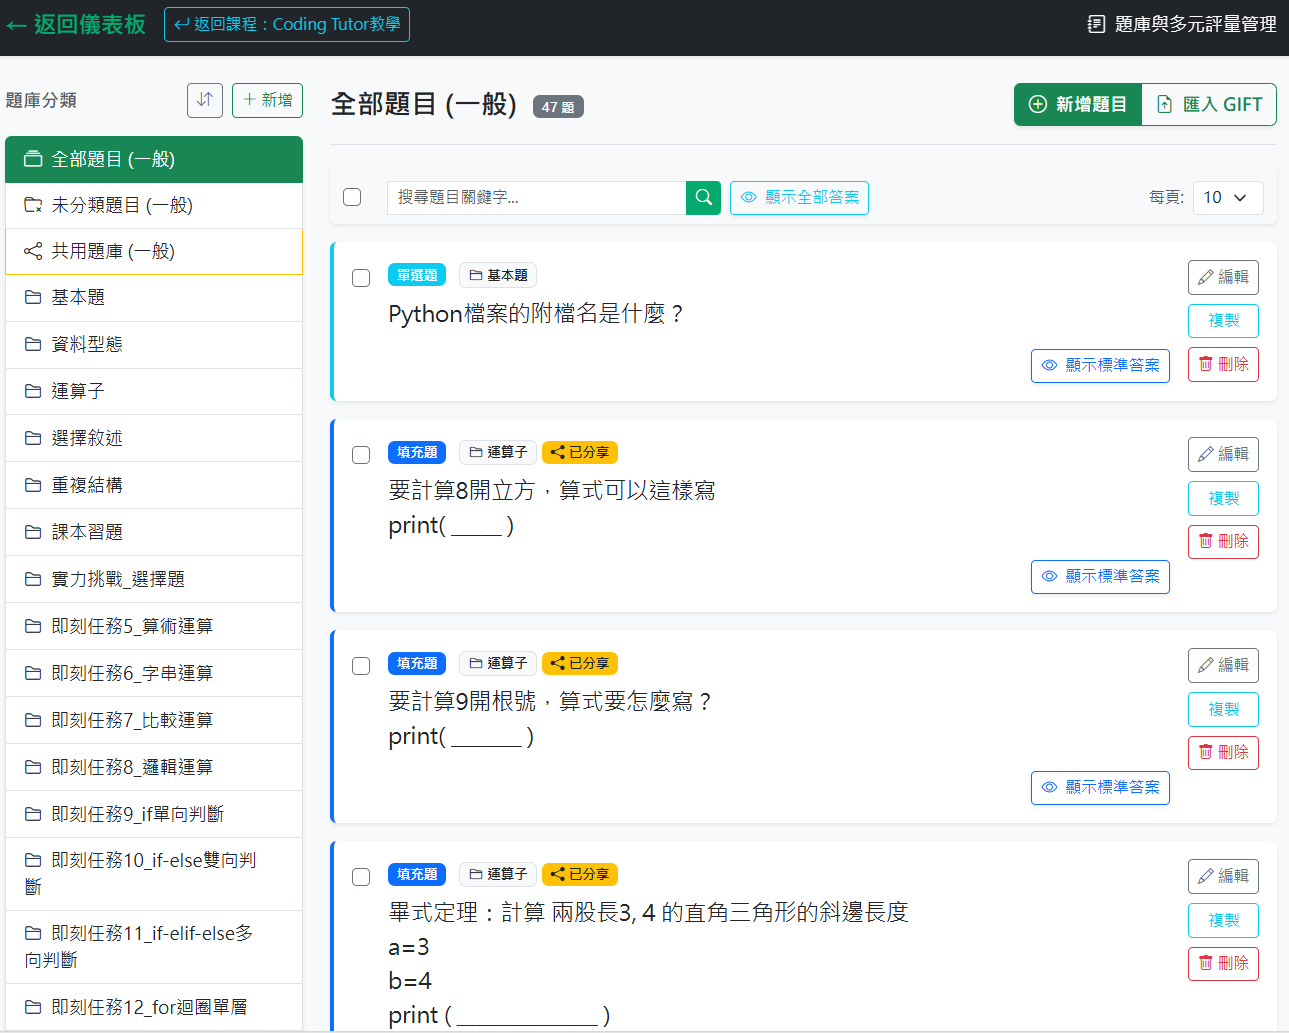The height and width of the screenshot is (1033, 1289).
Task: Open 題庫與多元評量管理 in header
Action: point(1182,24)
